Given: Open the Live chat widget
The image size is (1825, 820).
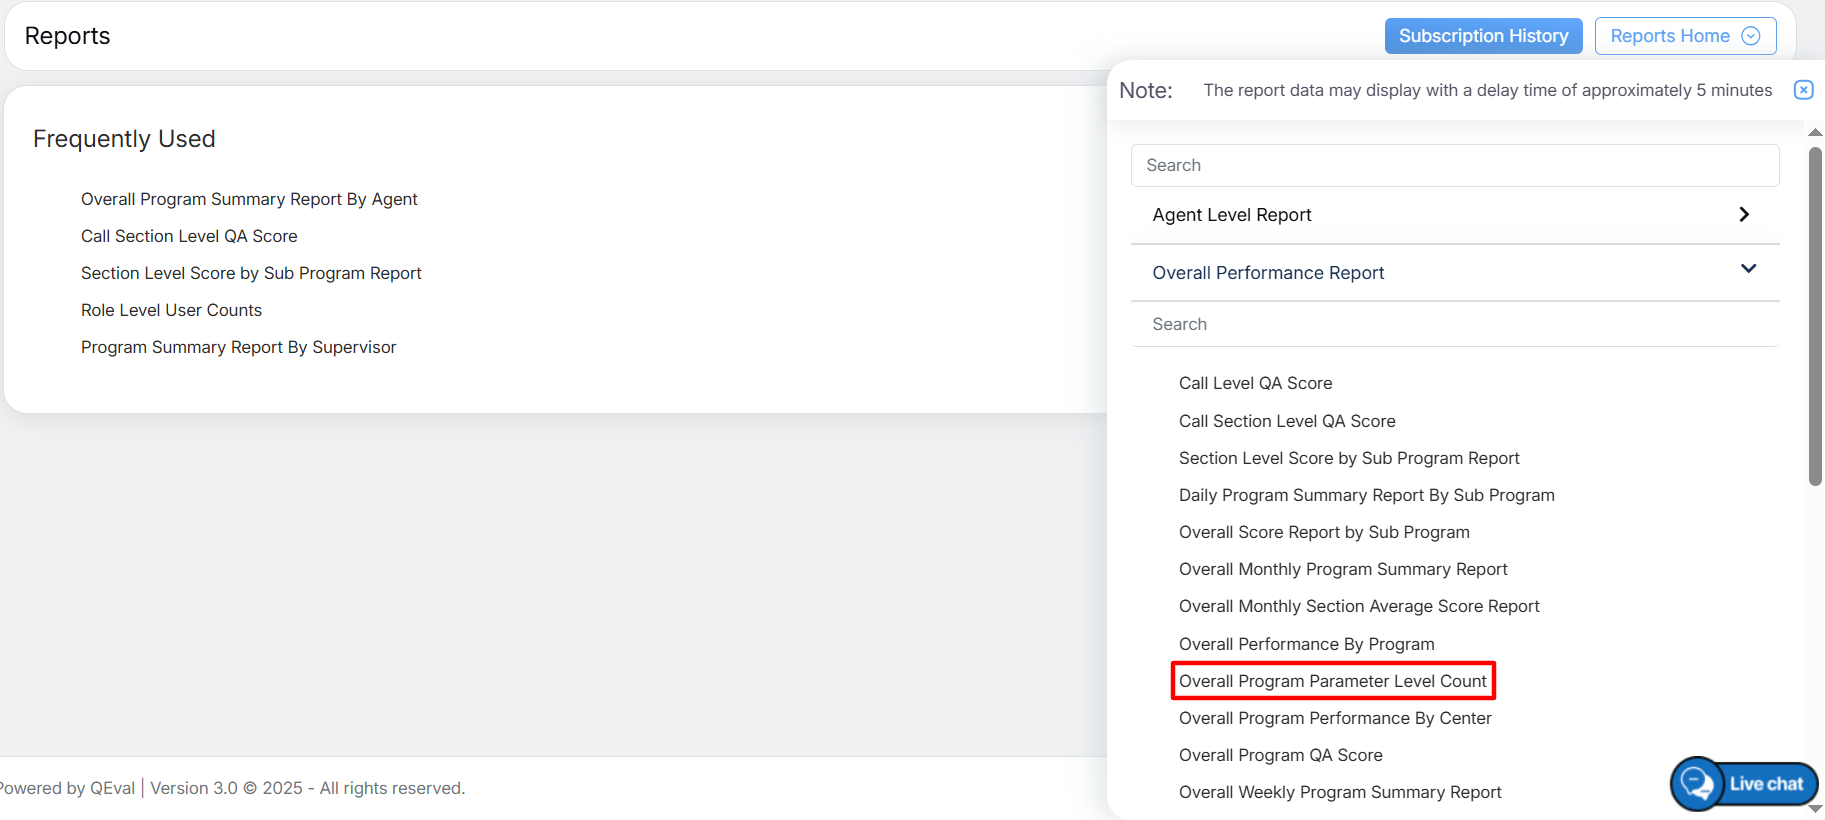Looking at the screenshot, I should pos(1744,784).
